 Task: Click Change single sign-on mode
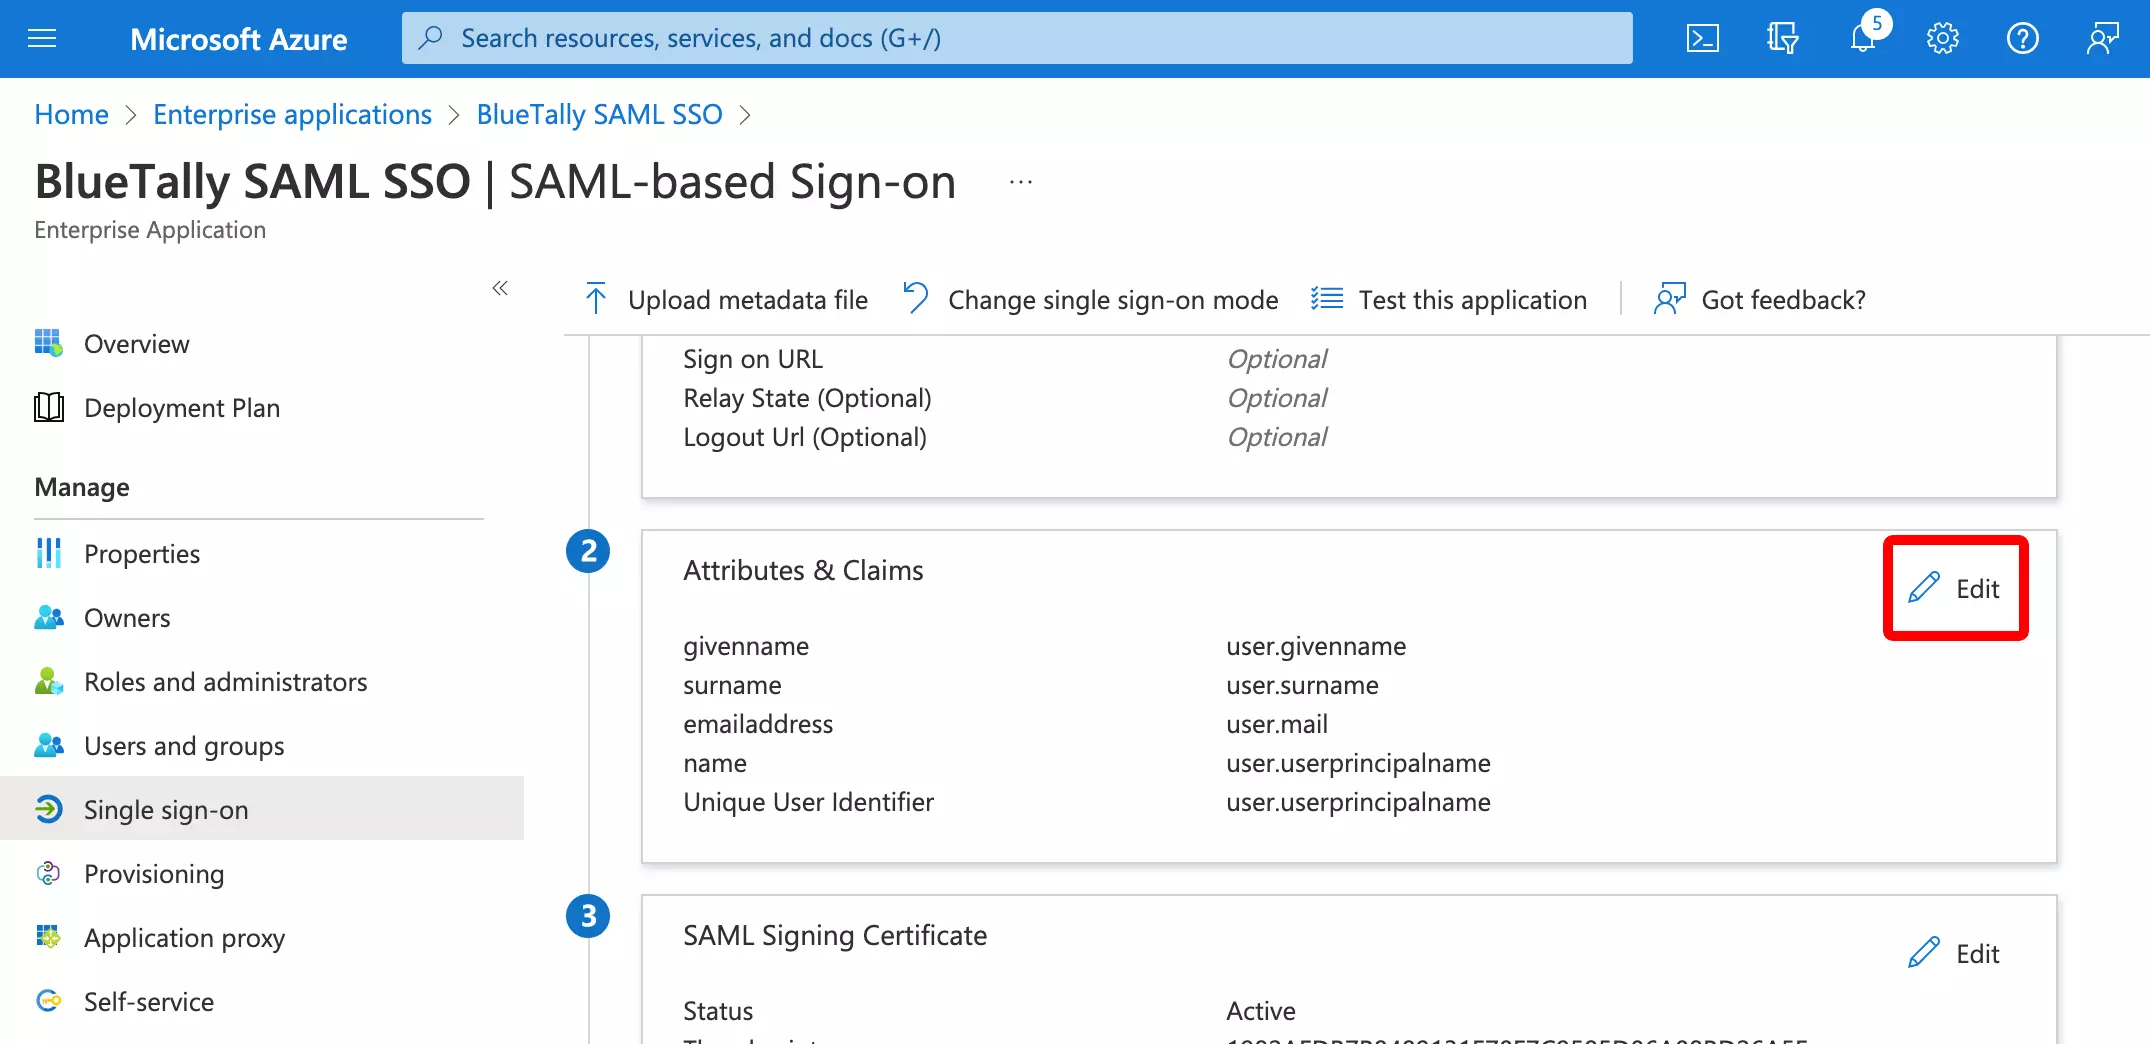(x=1090, y=299)
